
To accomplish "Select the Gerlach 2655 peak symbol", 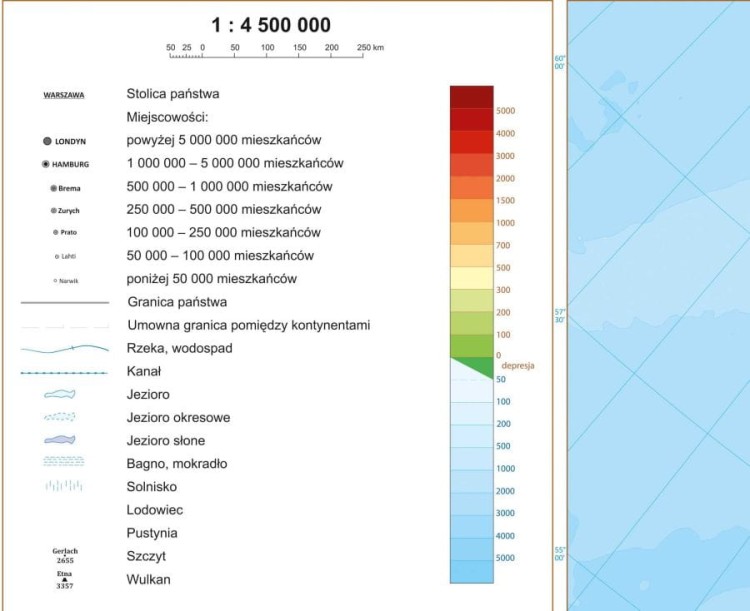I will [x=65, y=555].
